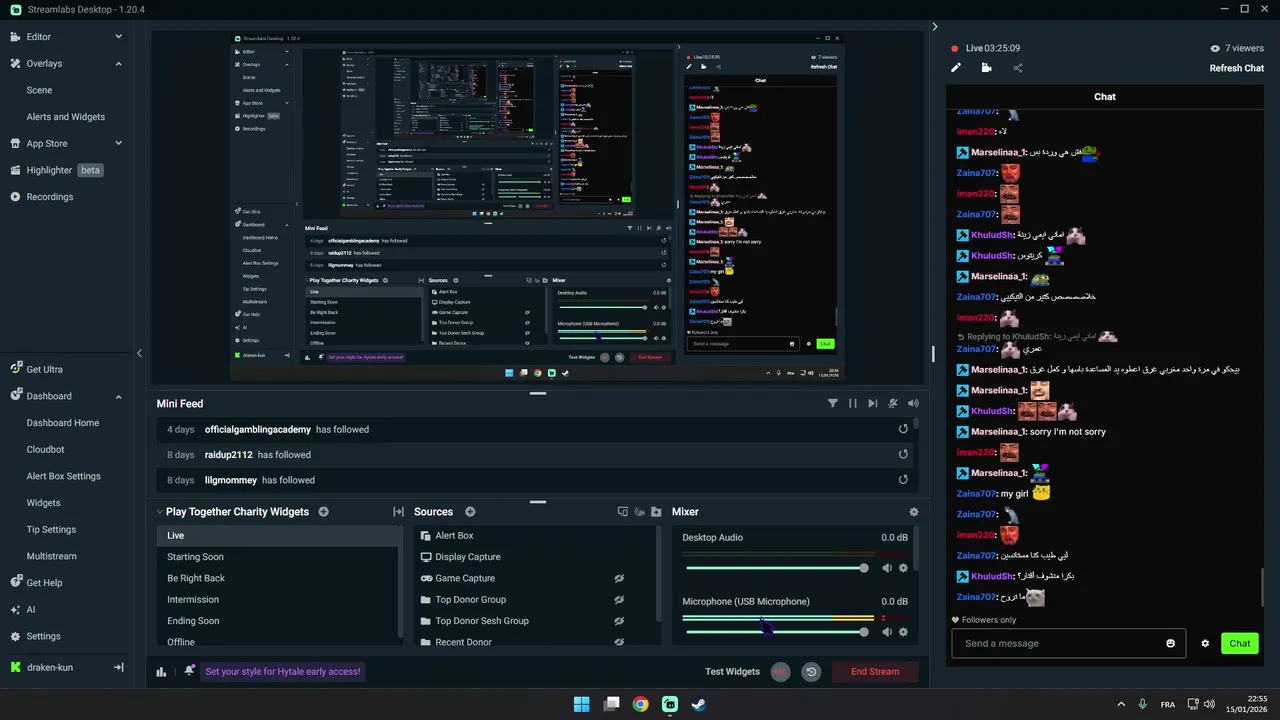The width and height of the screenshot is (1280, 720).
Task: Add a source folder icon
Action: (656, 512)
